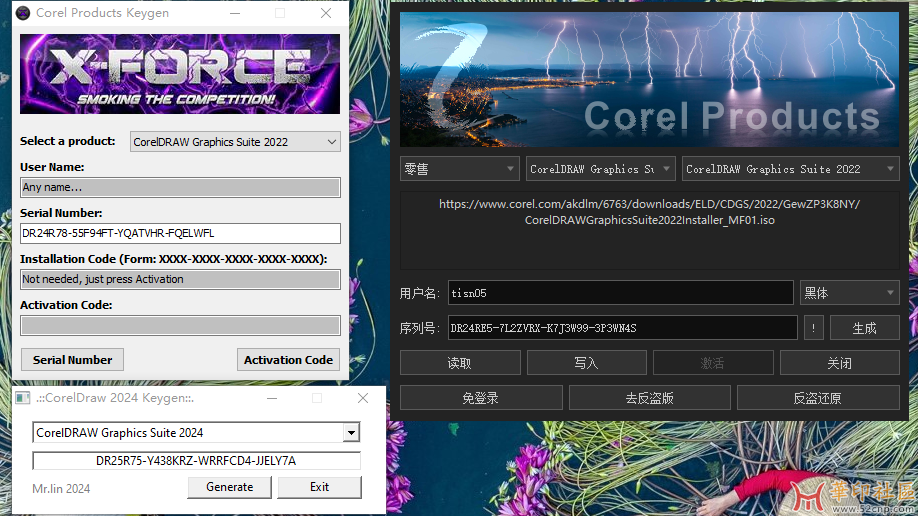Open the CorelDRAW Graphics Suite 2022 version dropdown in dark window

point(790,169)
